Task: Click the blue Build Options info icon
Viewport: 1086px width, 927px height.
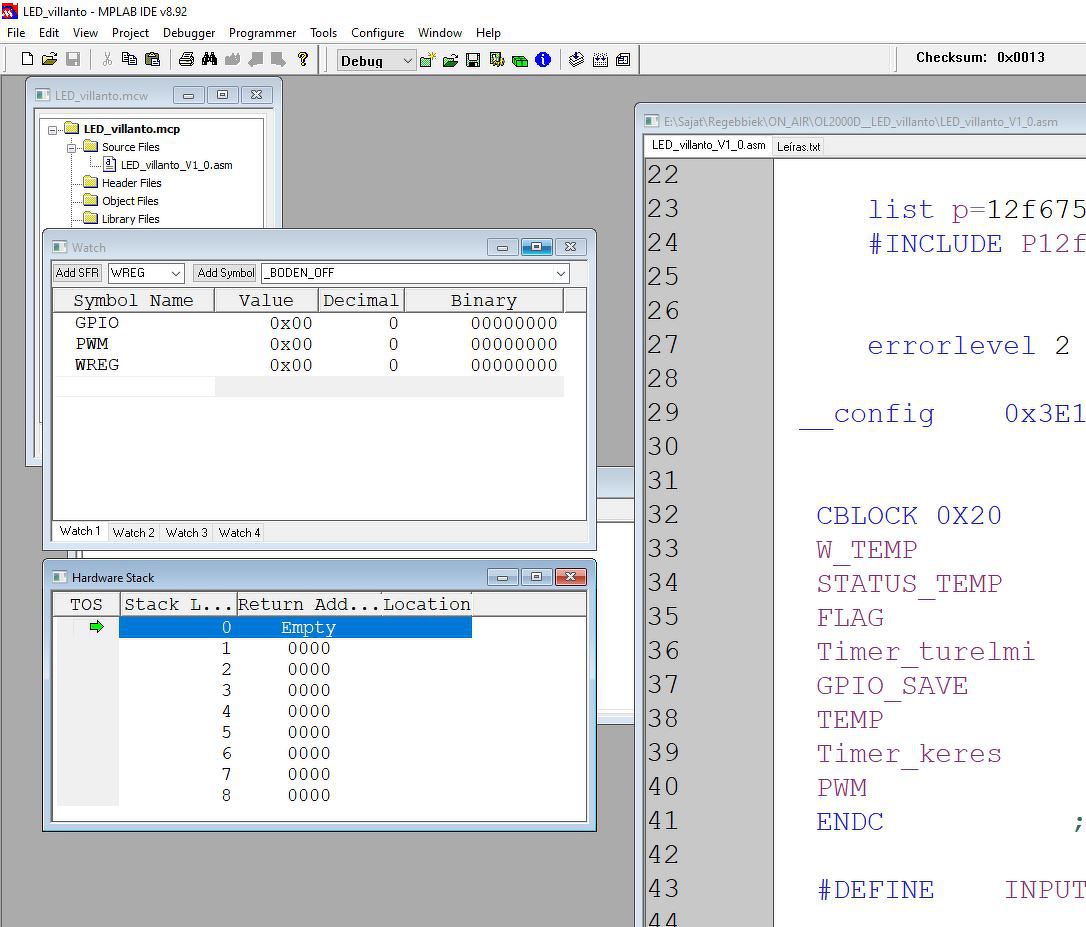Action: [543, 60]
